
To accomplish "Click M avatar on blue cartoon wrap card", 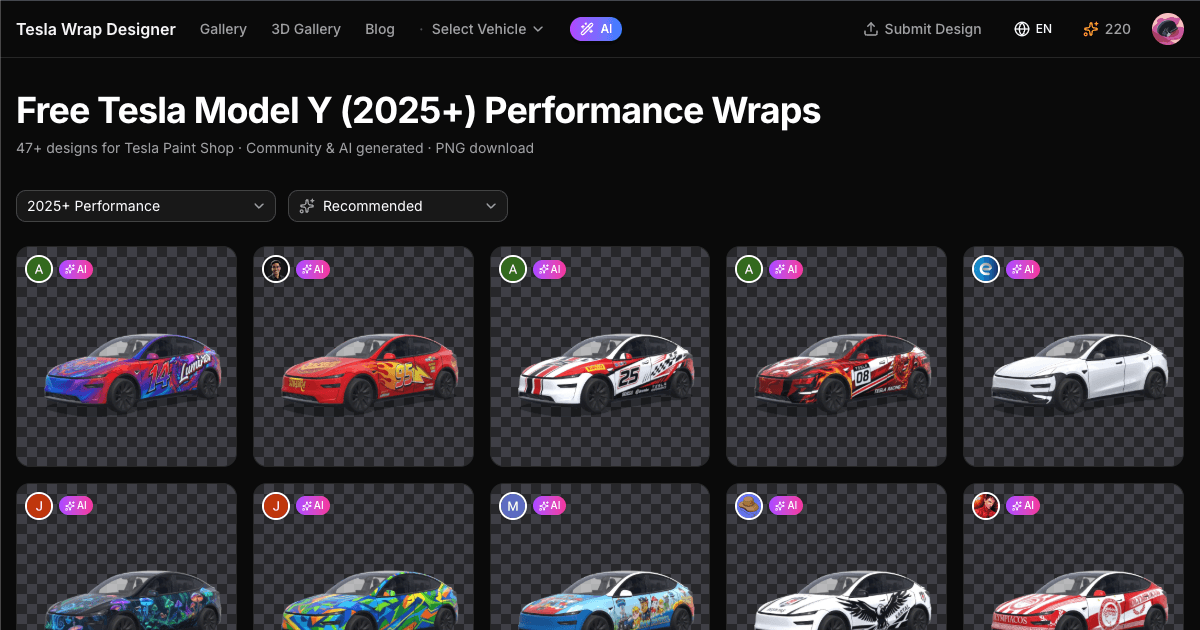I will point(513,506).
